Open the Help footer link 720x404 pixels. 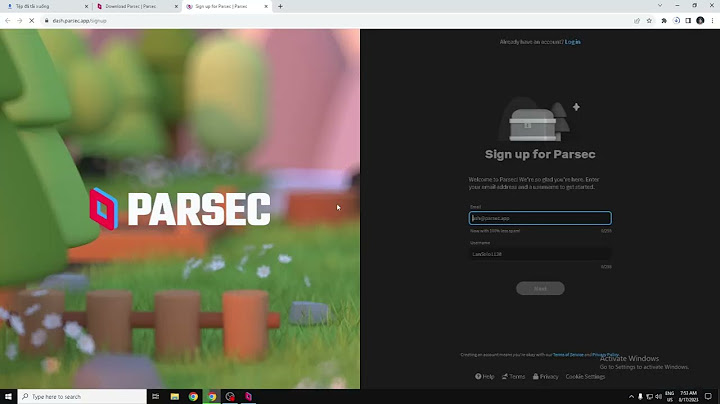484,376
